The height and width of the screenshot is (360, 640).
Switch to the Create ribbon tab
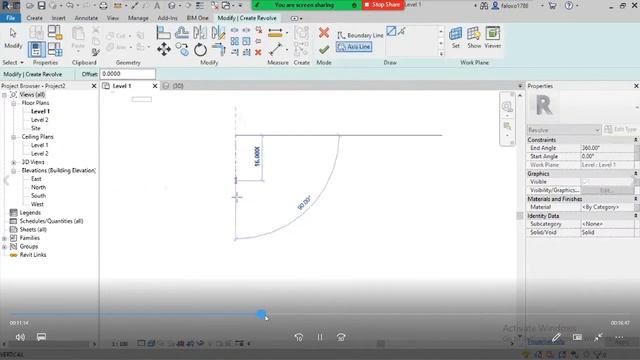click(x=34, y=18)
